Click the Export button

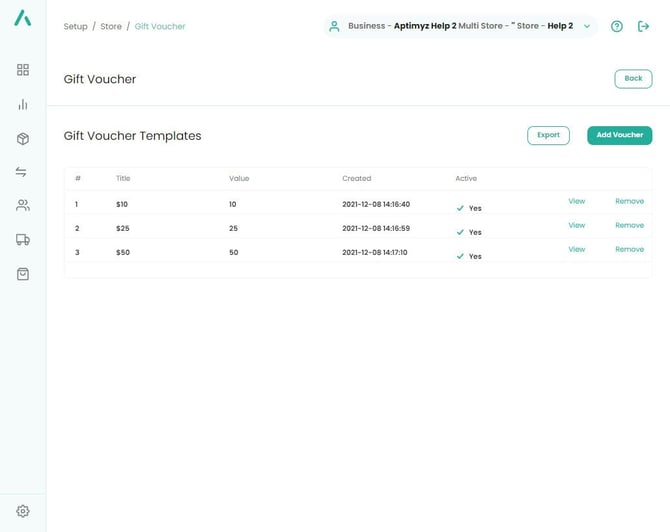[548, 135]
